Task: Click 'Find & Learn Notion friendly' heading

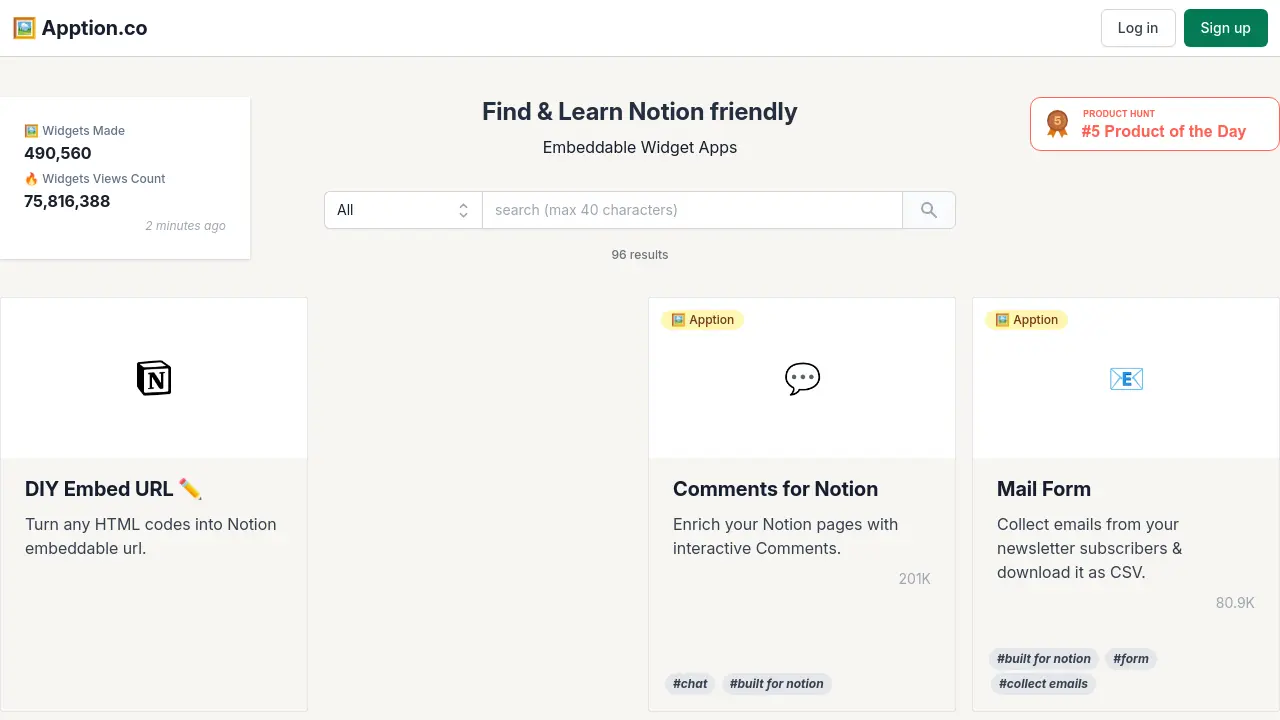Action: tap(640, 111)
